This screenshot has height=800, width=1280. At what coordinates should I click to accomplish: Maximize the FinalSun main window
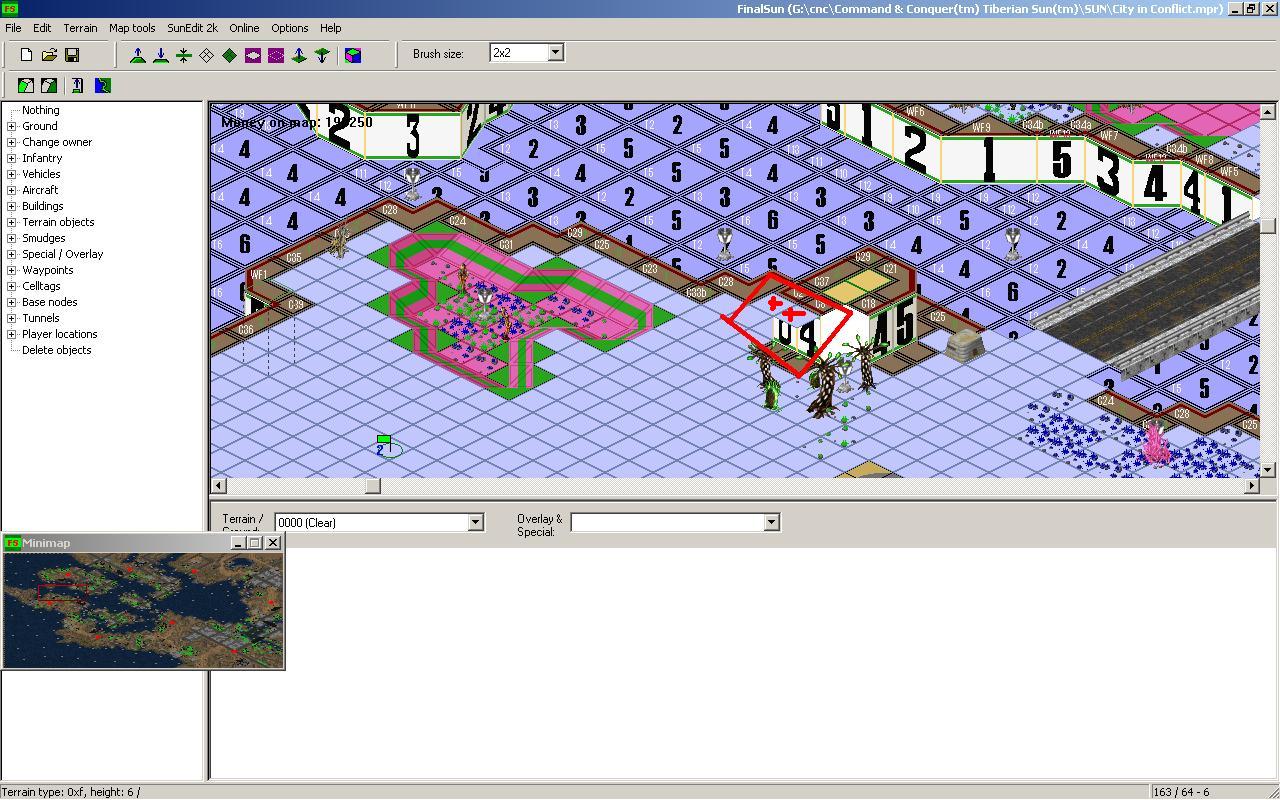point(1251,8)
